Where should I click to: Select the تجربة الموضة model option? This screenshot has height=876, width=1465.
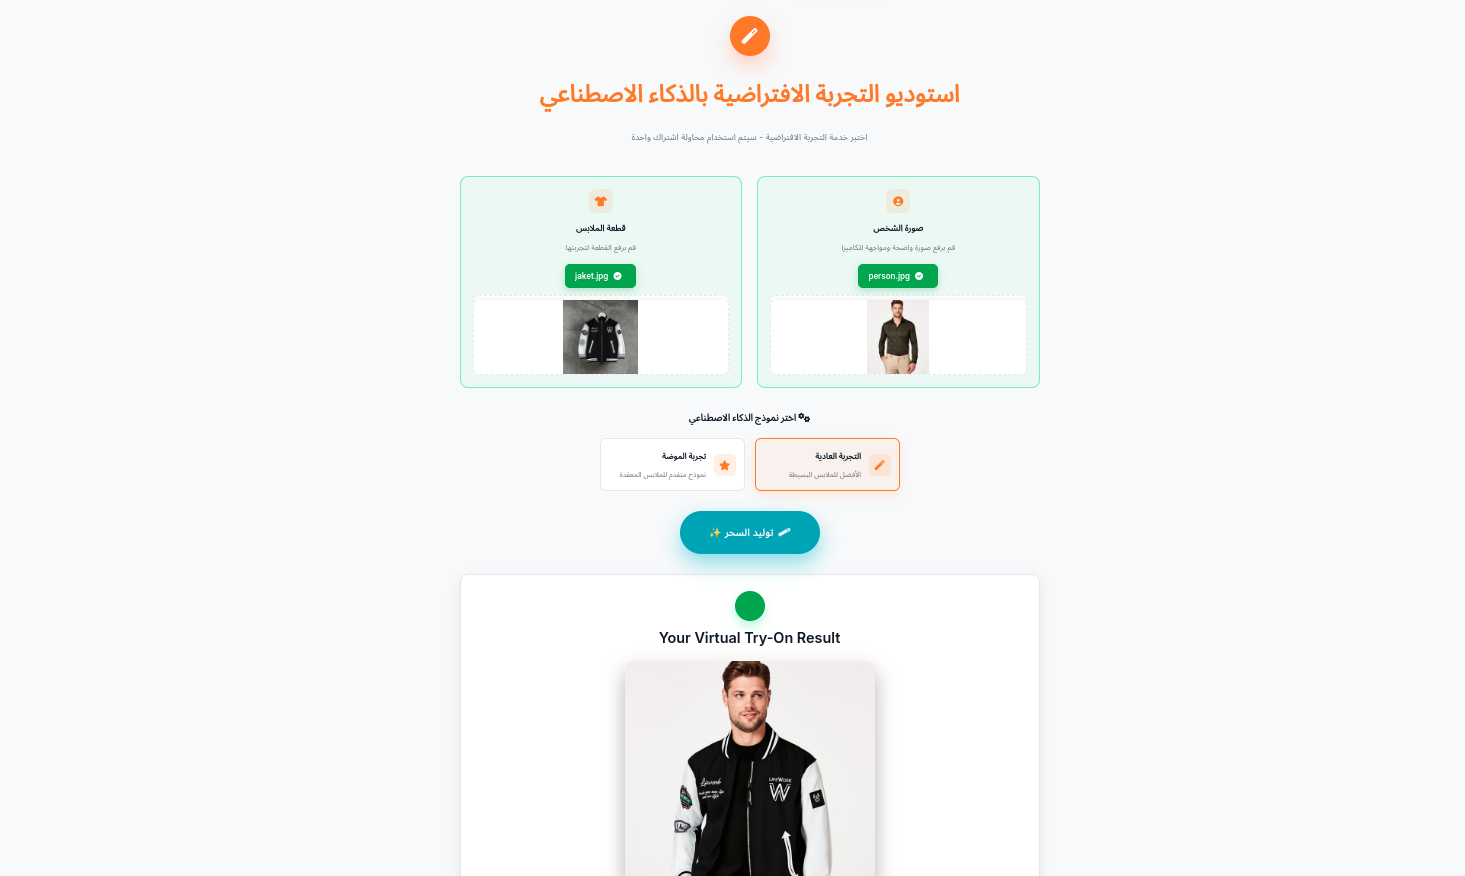(x=672, y=465)
